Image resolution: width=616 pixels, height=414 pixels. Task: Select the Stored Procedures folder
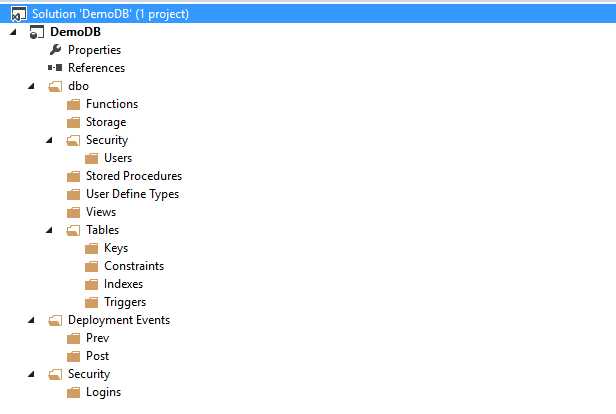134,176
